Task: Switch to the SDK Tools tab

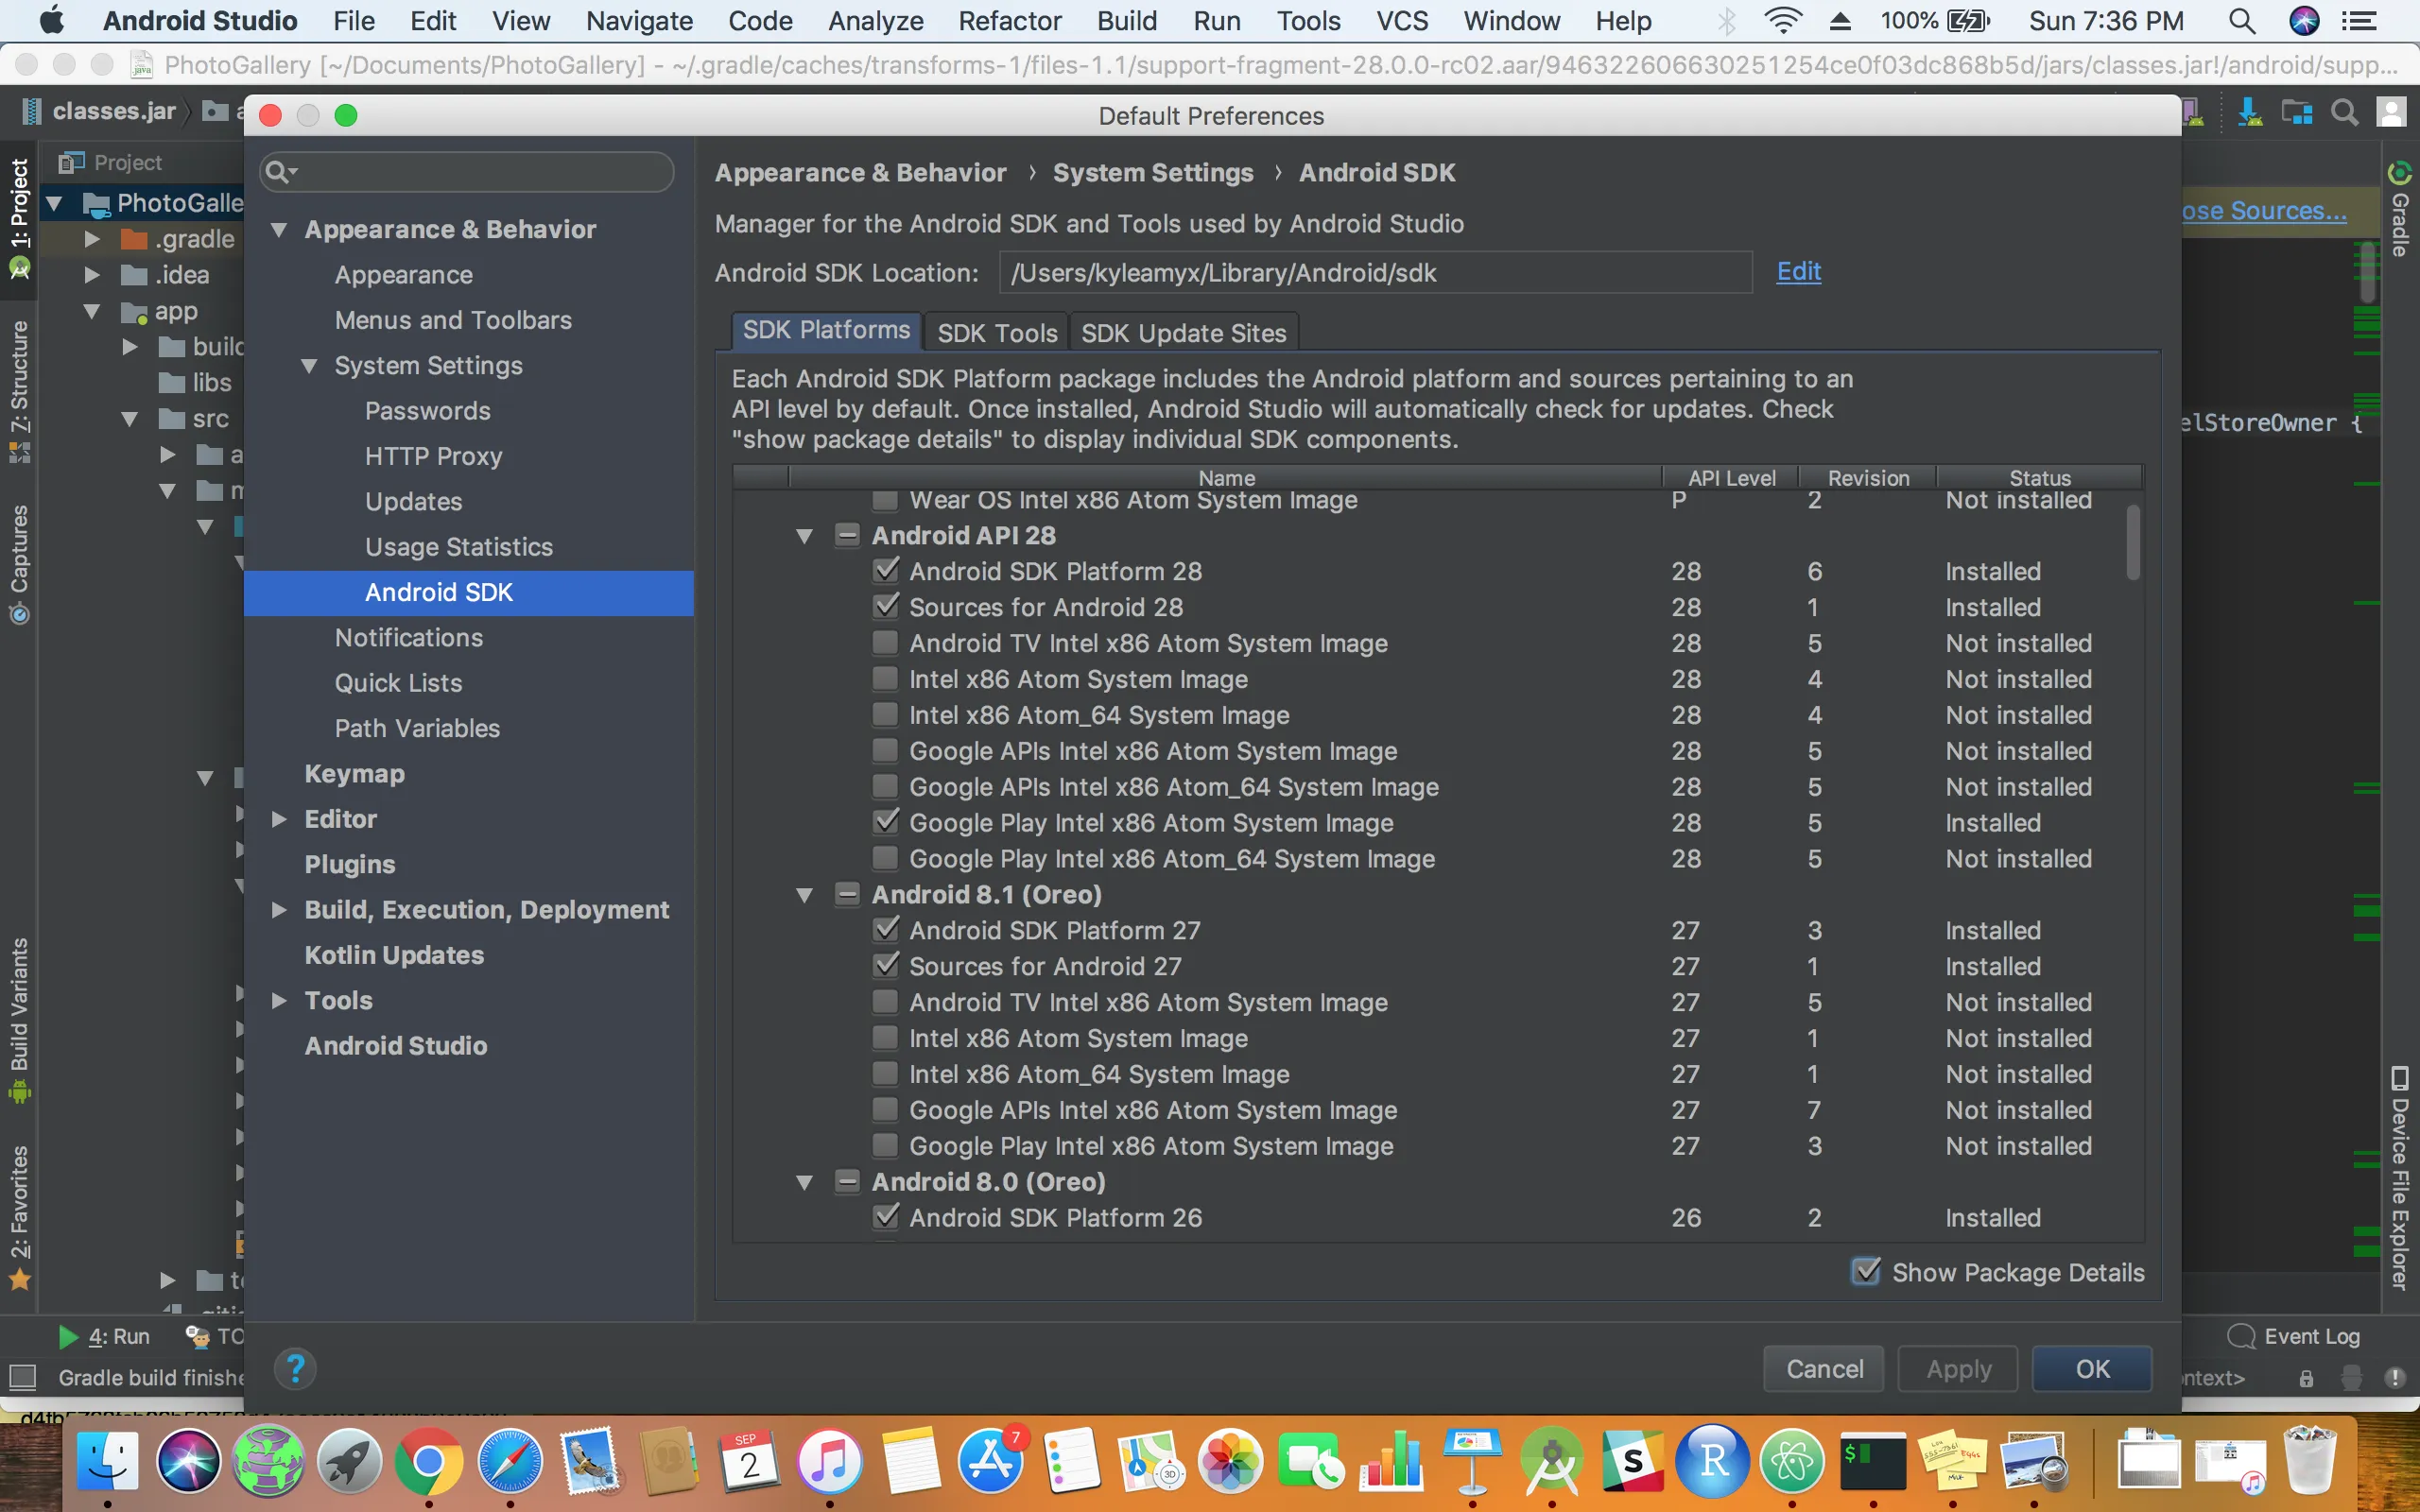Action: coord(996,333)
